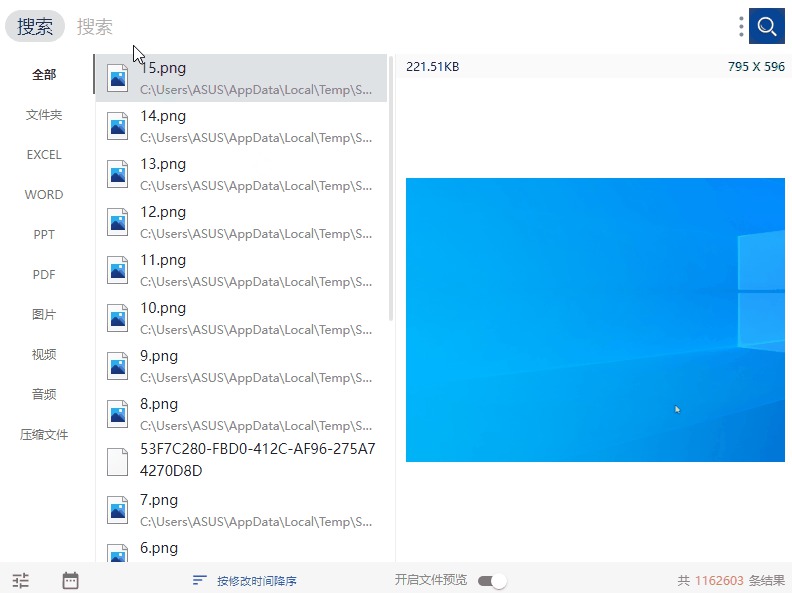Click the file path under 10.png
This screenshot has height=593, width=792.
click(256, 330)
